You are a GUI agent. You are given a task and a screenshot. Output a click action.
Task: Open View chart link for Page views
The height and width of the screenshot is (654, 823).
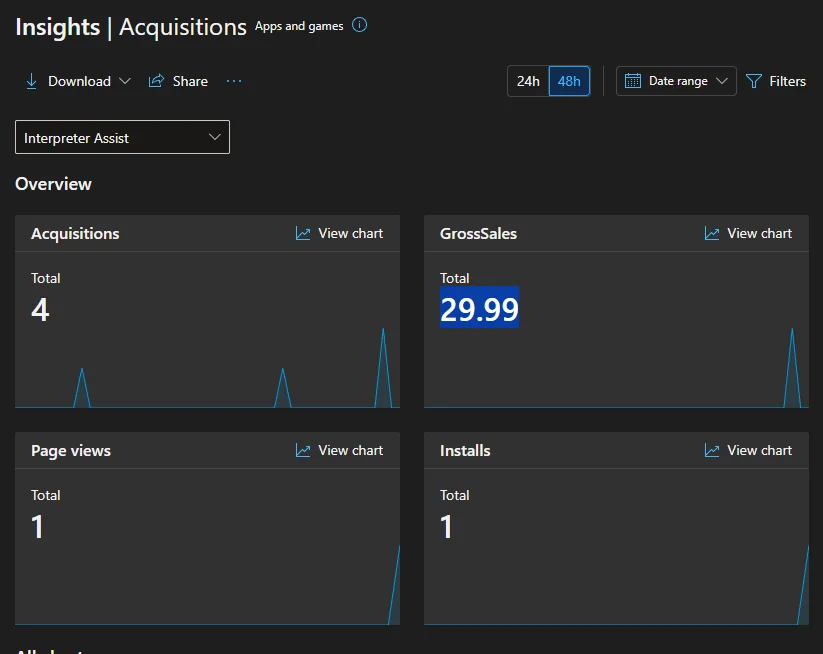(x=351, y=450)
